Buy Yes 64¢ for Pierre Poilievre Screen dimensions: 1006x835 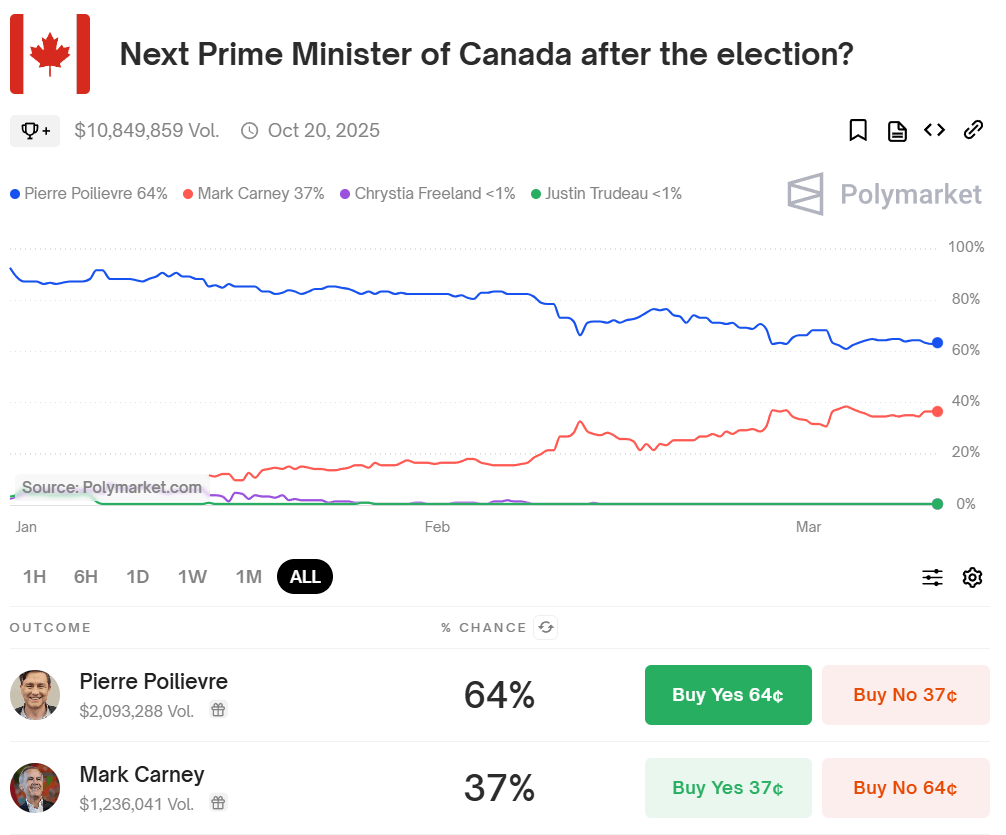(728, 695)
